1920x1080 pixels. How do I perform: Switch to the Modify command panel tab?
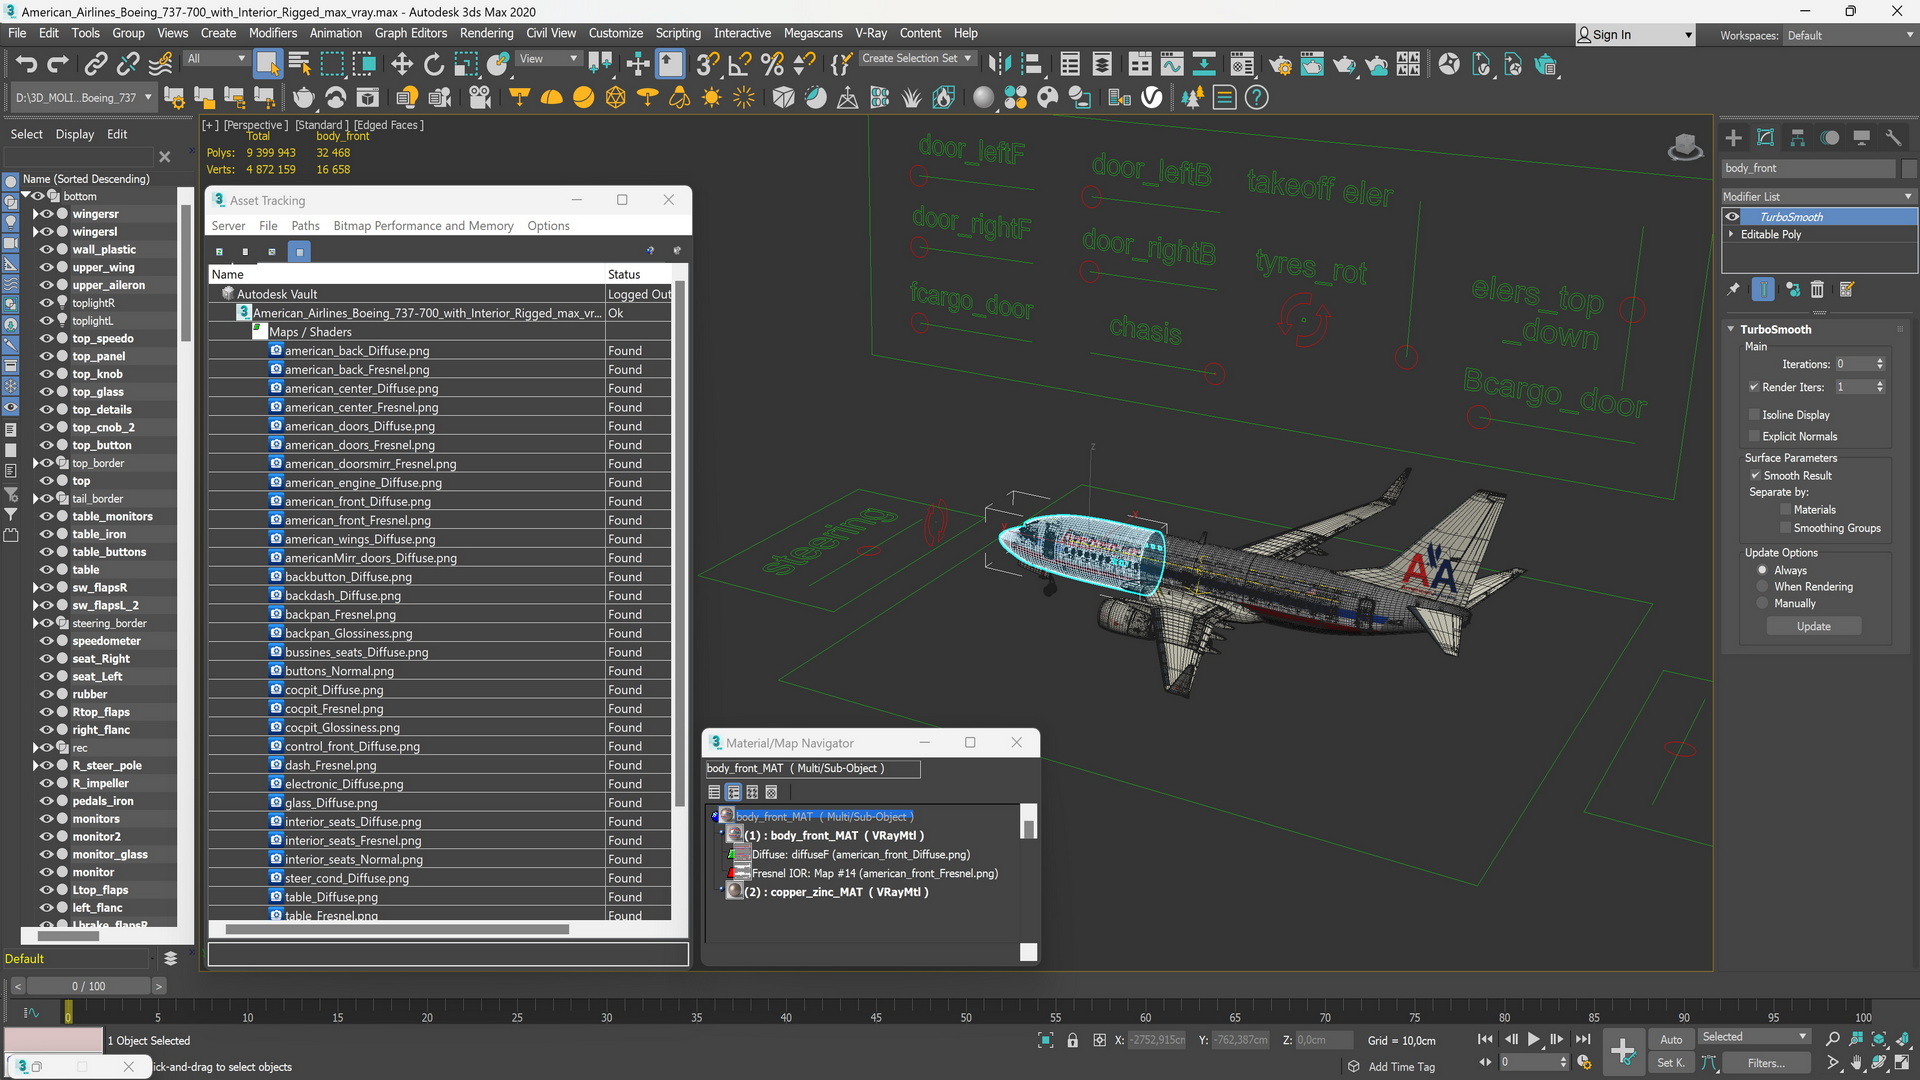pos(1765,138)
